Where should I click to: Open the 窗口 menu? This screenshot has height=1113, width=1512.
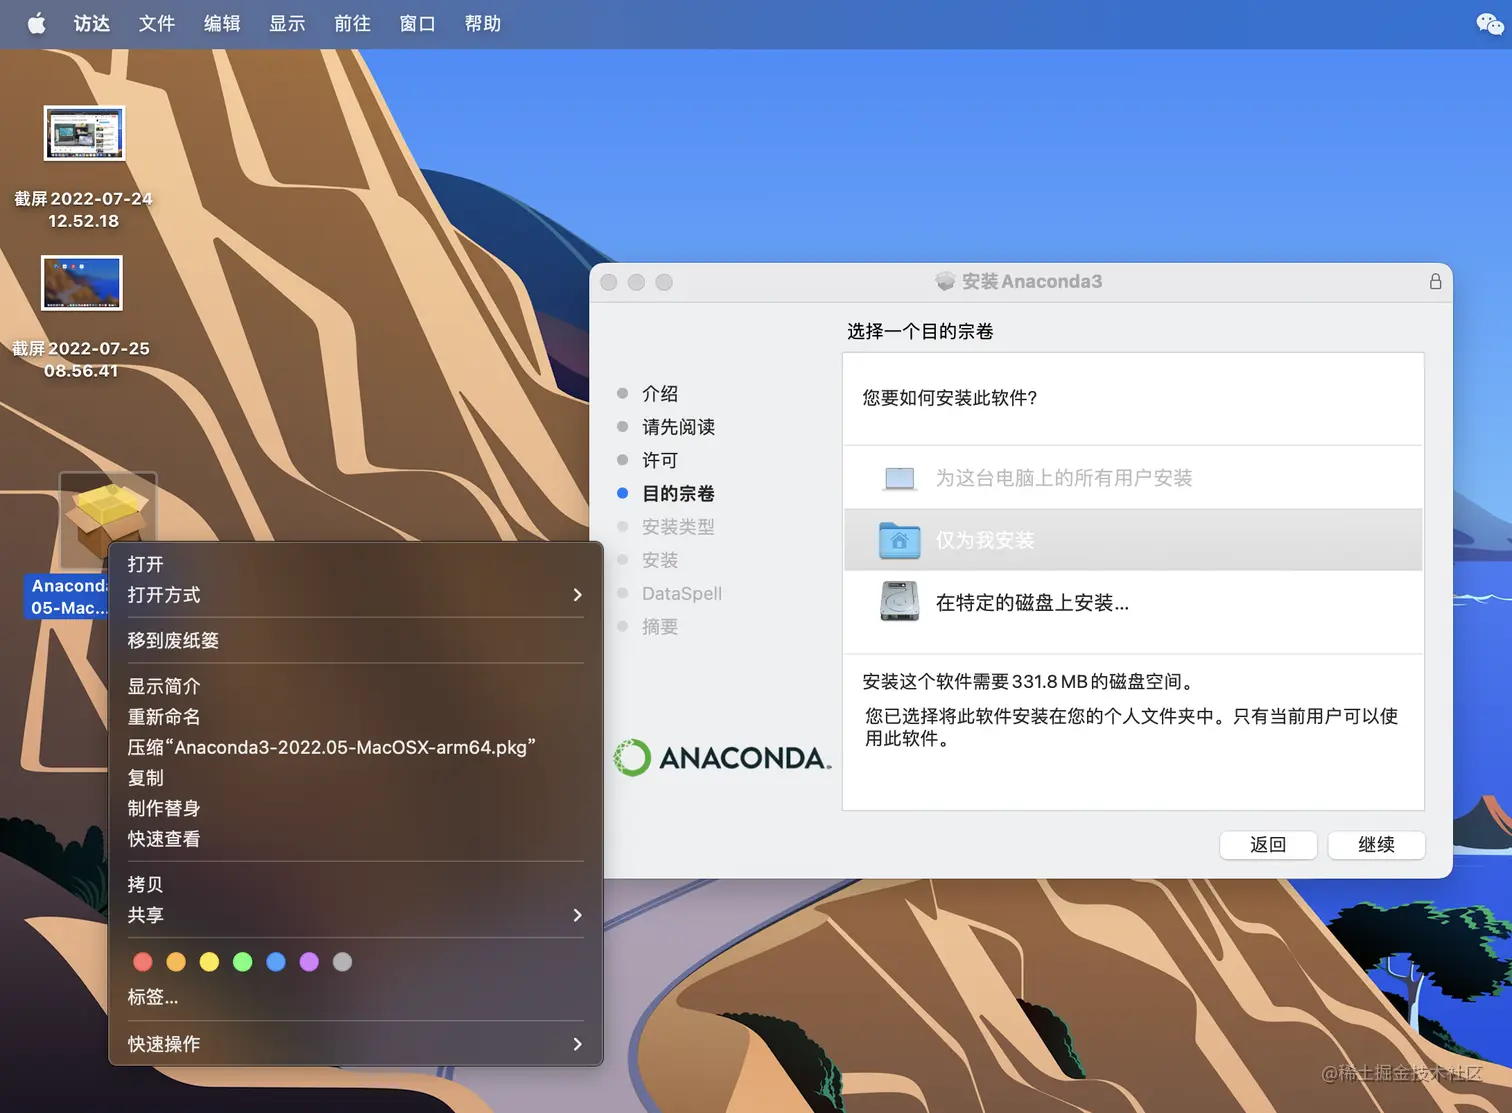tap(418, 23)
